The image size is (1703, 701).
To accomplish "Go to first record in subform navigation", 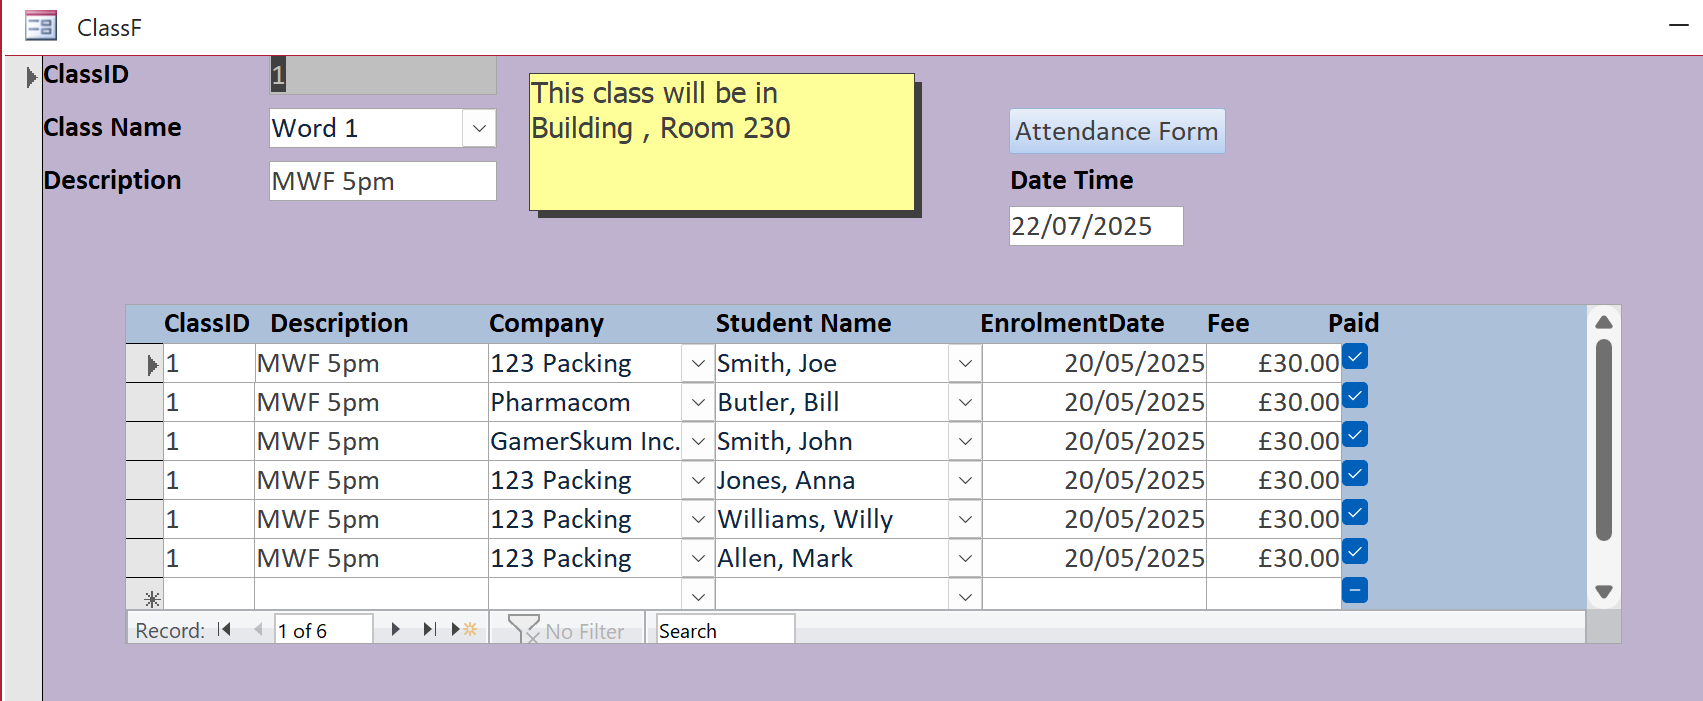I will 224,629.
